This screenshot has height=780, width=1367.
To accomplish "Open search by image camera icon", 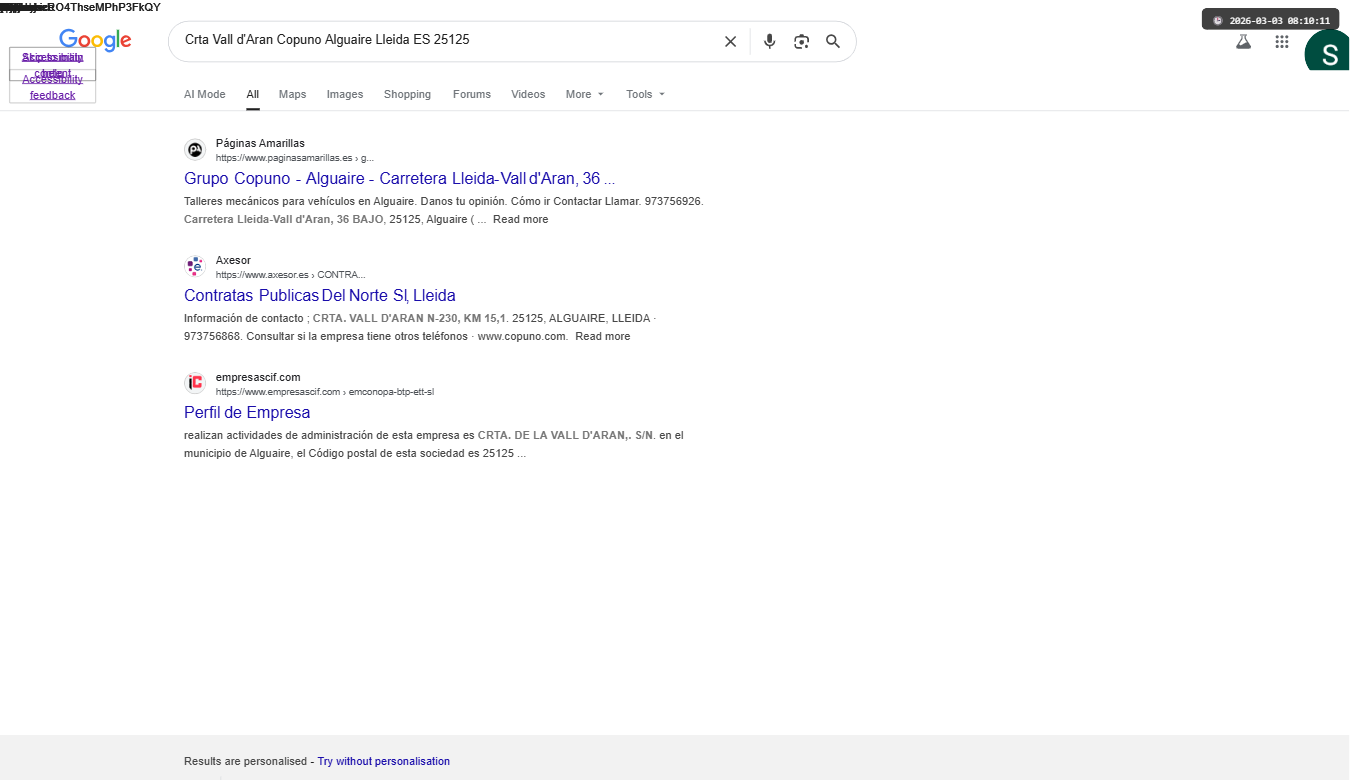I will 801,41.
